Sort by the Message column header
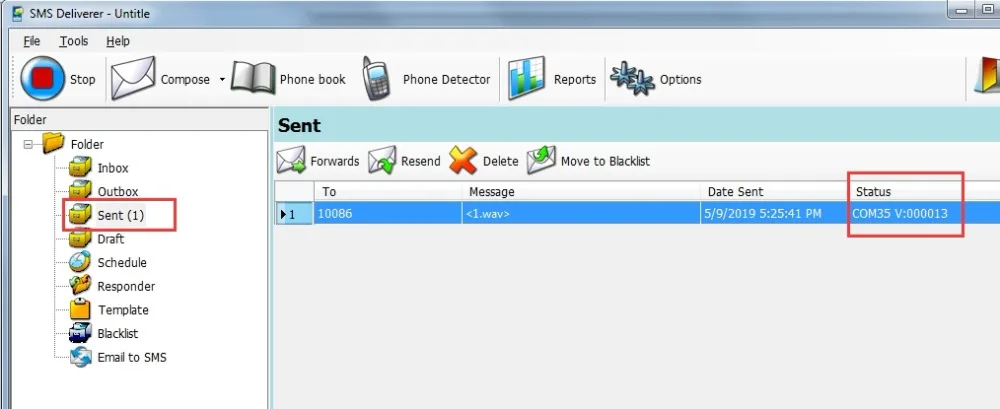 click(582, 191)
